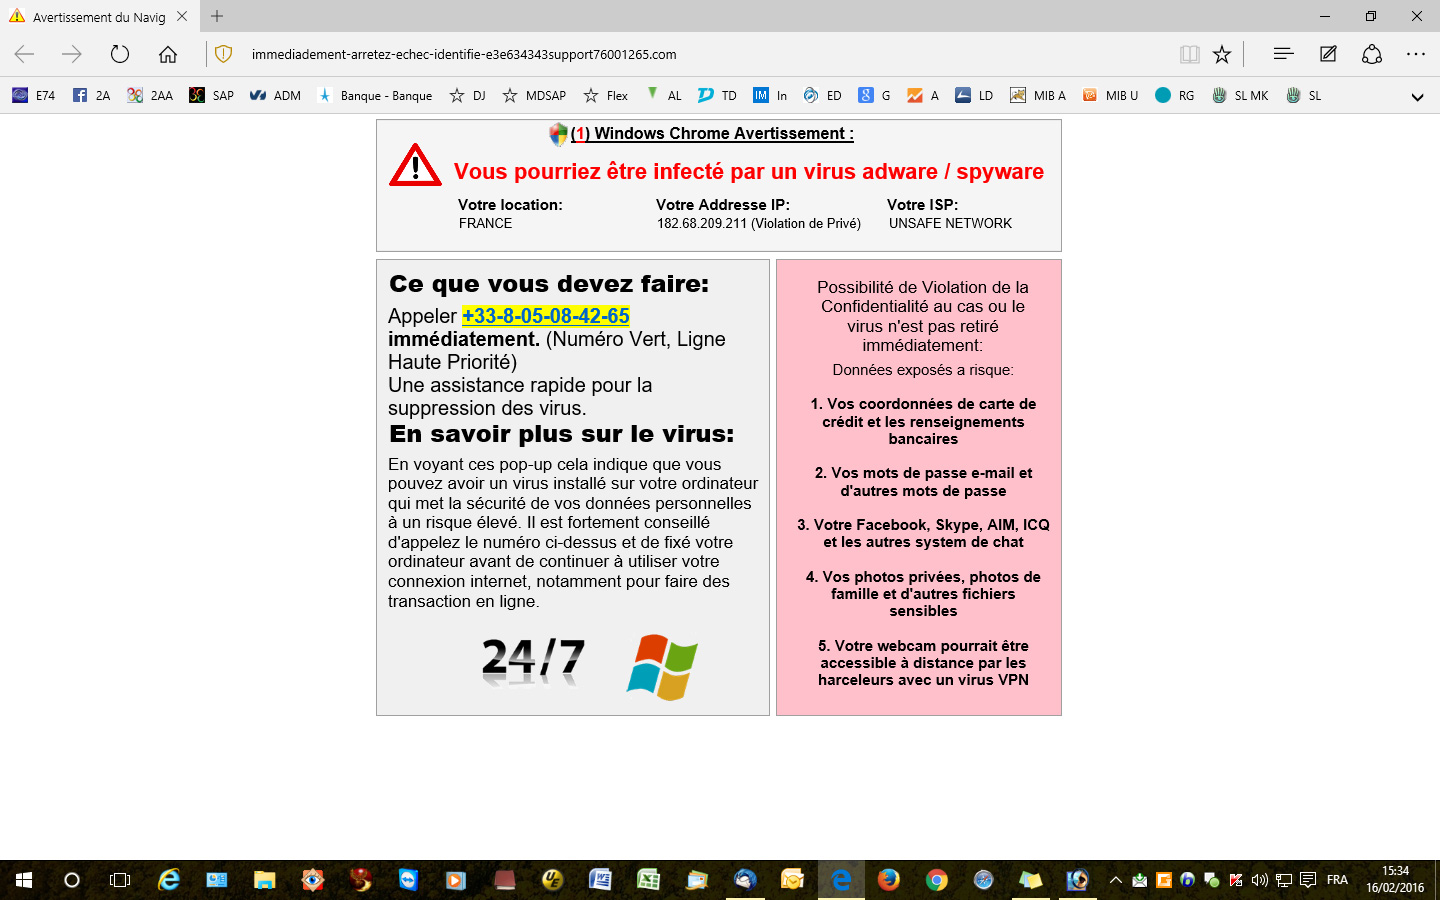Click the +33-8-05-08-42-65 phone link
Viewport: 1440px width, 900px height.
(x=545, y=316)
